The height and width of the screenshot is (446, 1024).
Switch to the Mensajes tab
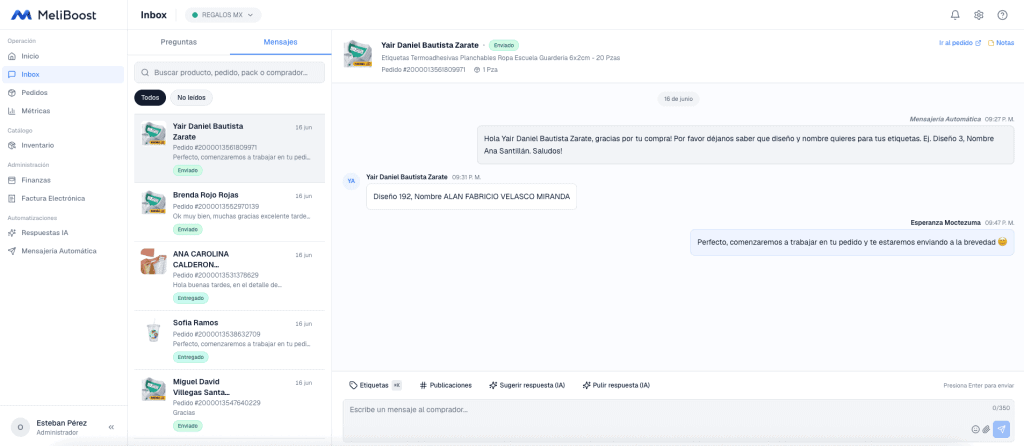point(280,42)
